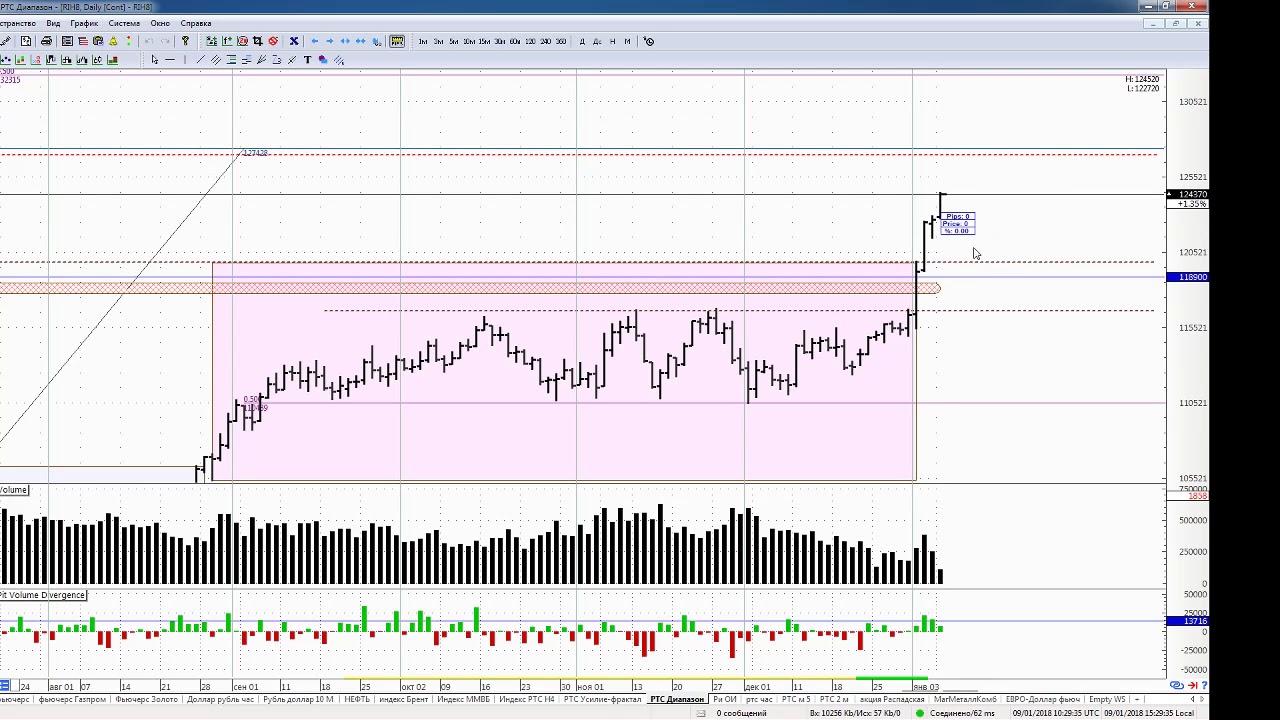Click the messages envelope icon in status bar
This screenshot has height=720, width=1280.
pos(701,713)
